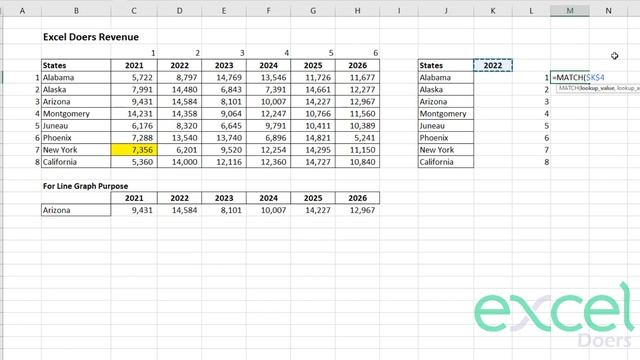Select Phoenix 2025 value 14,821
This screenshot has width=640, height=360.
click(x=313, y=138)
